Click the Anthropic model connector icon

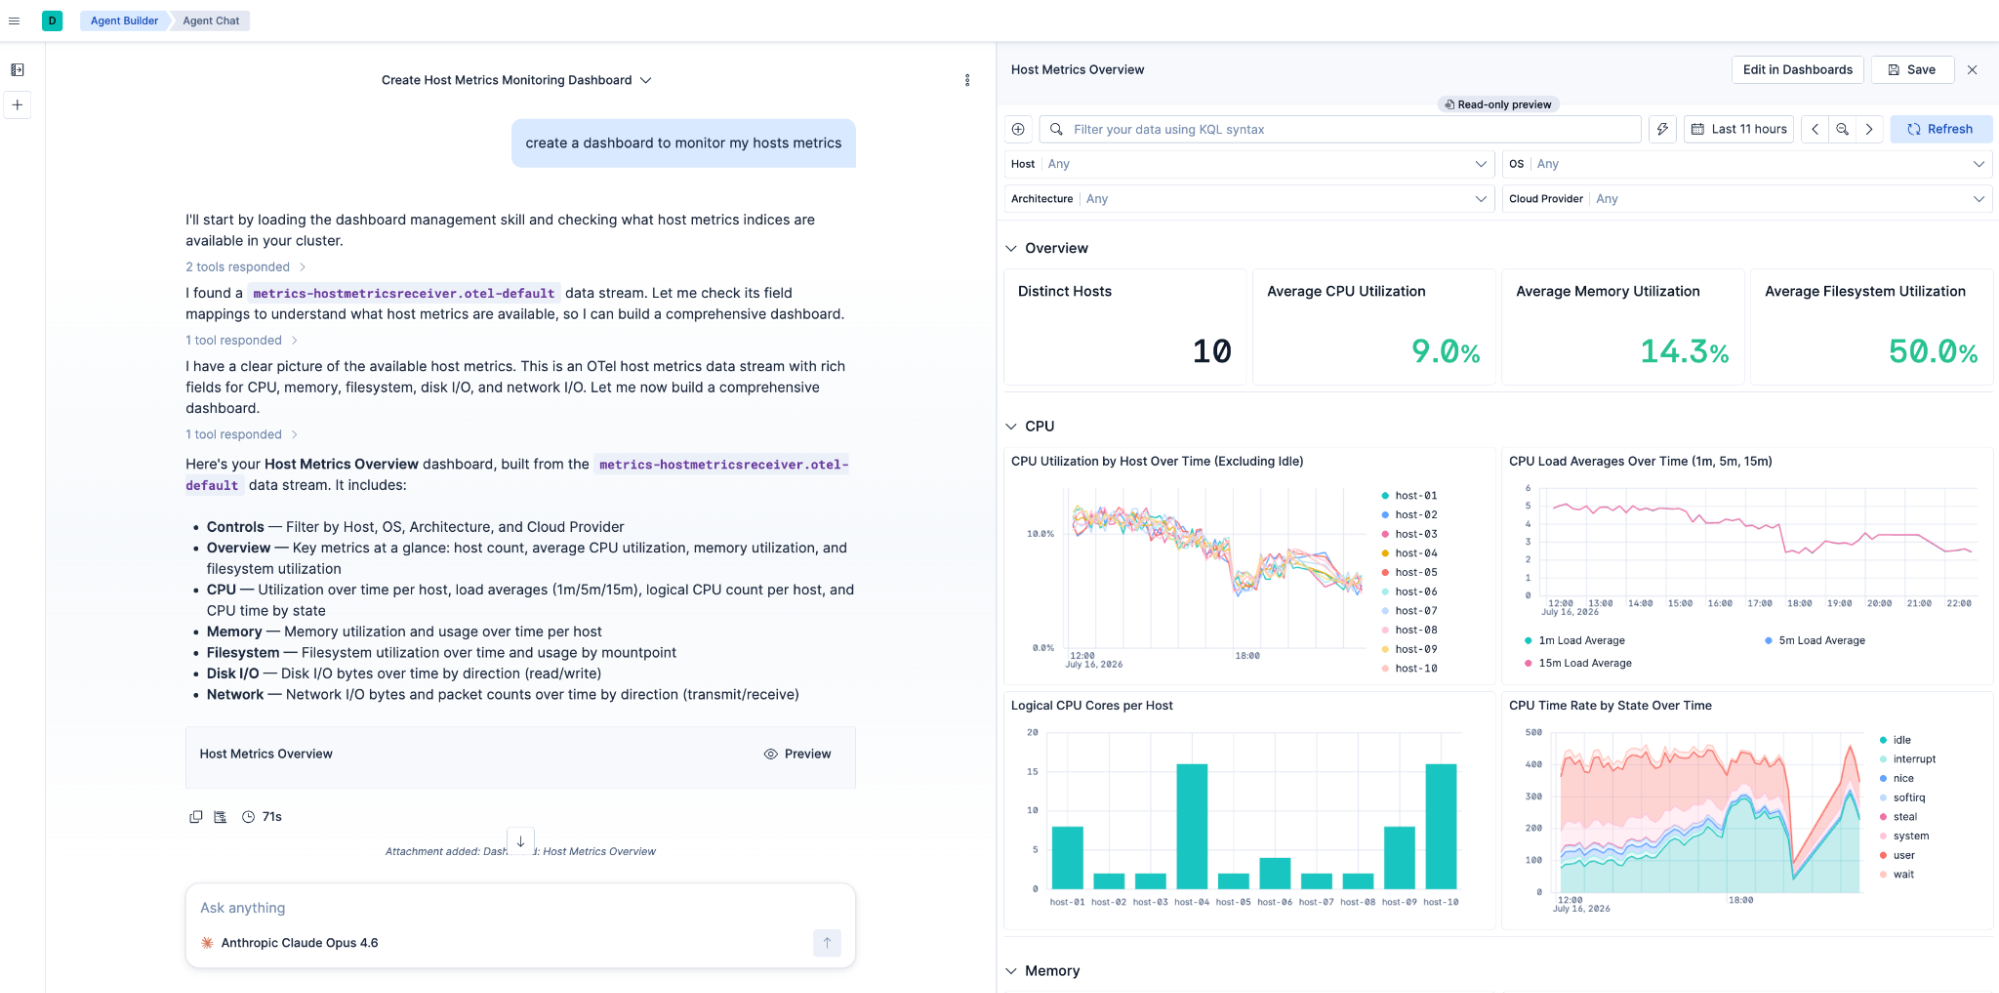coord(207,943)
